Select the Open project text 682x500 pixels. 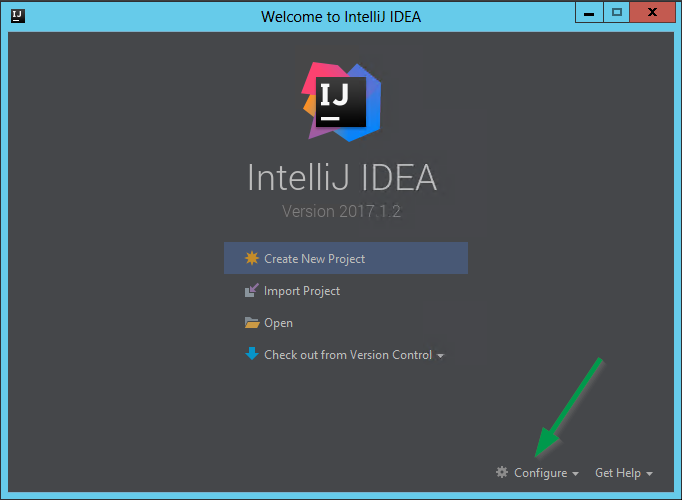coord(278,323)
